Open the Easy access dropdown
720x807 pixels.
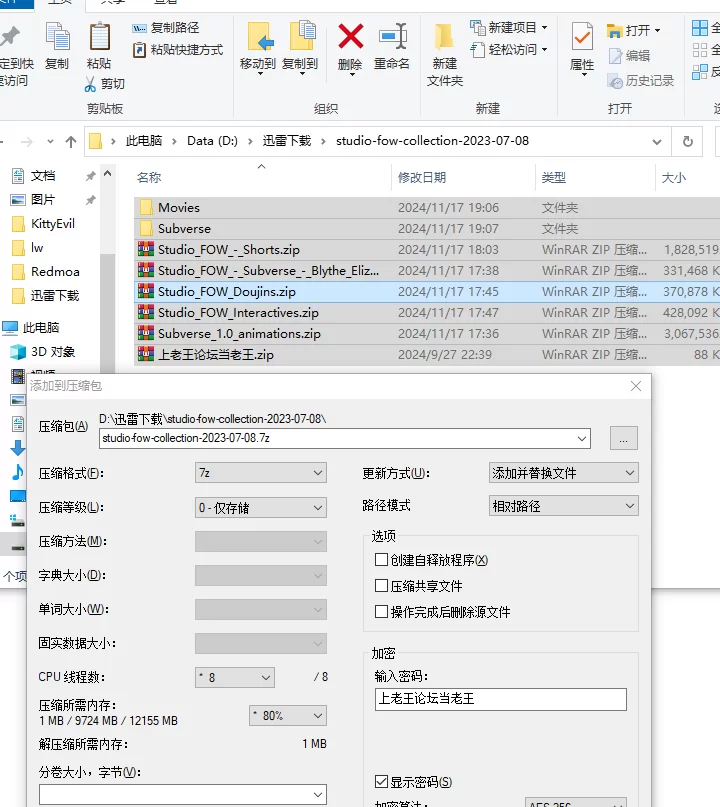(509, 50)
